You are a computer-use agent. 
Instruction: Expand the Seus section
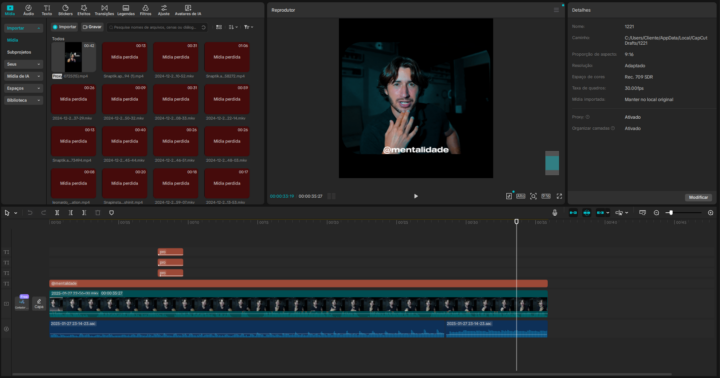click(23, 64)
